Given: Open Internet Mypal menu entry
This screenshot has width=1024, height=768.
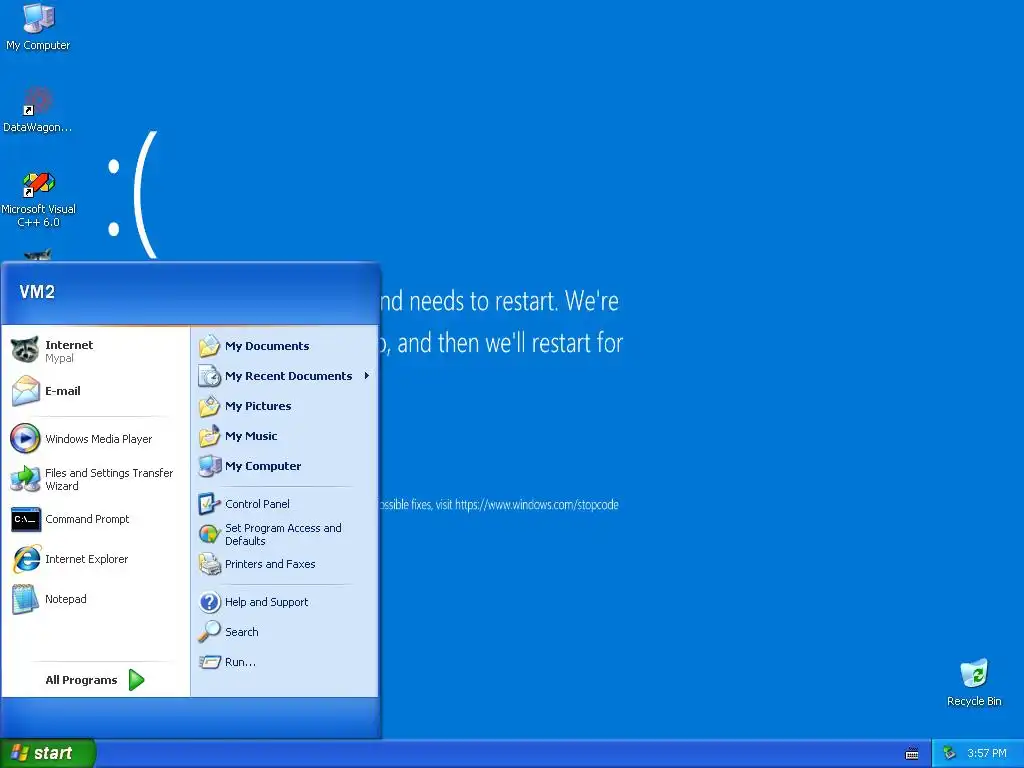Looking at the screenshot, I should 95,351.
